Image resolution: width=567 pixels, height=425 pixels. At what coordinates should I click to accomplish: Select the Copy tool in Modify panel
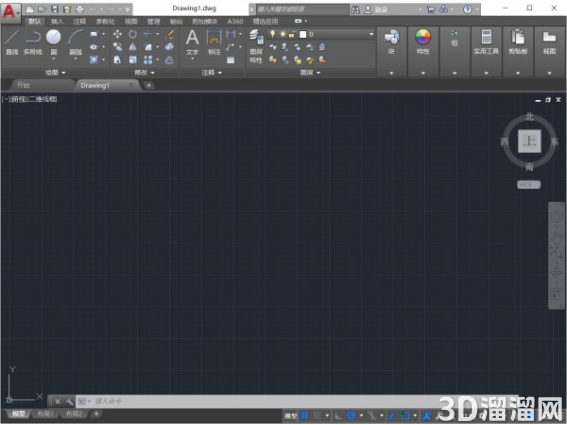coord(118,47)
